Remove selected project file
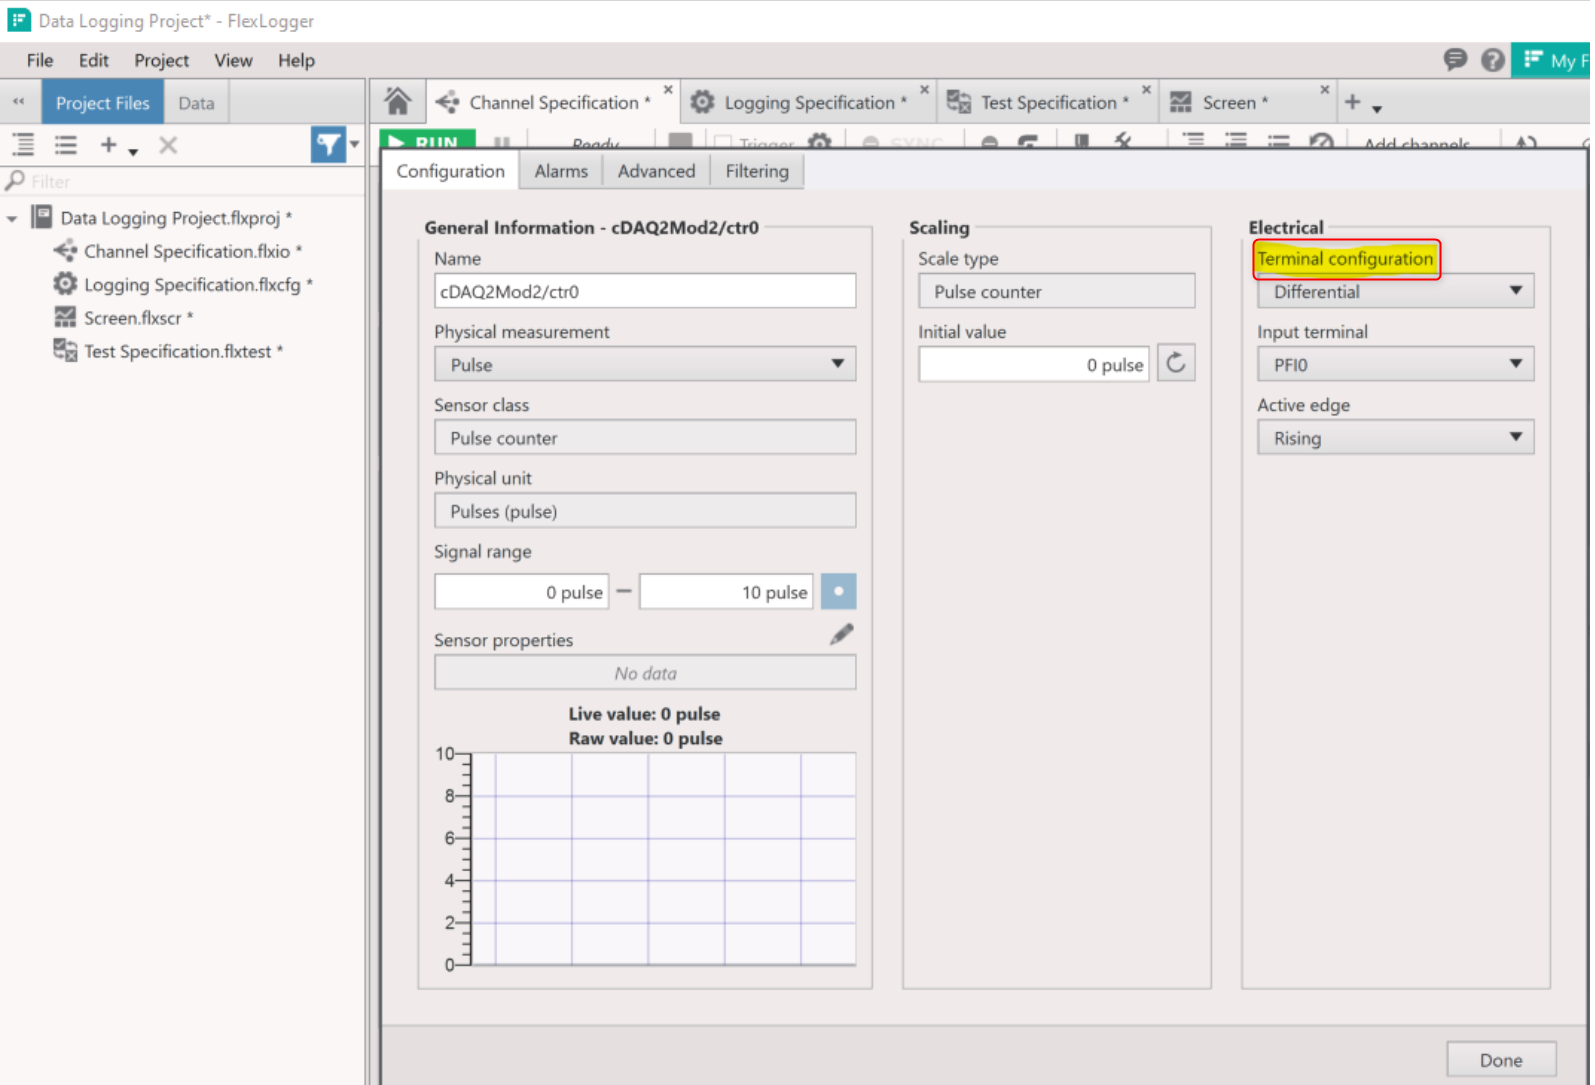1595x1085 pixels. pos(168,145)
